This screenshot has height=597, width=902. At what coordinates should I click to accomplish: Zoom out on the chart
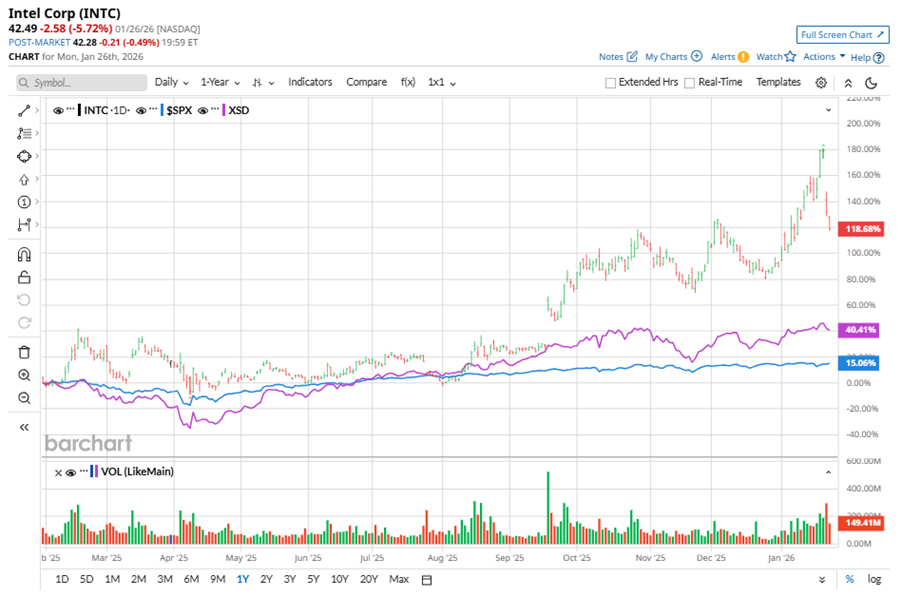tap(24, 398)
